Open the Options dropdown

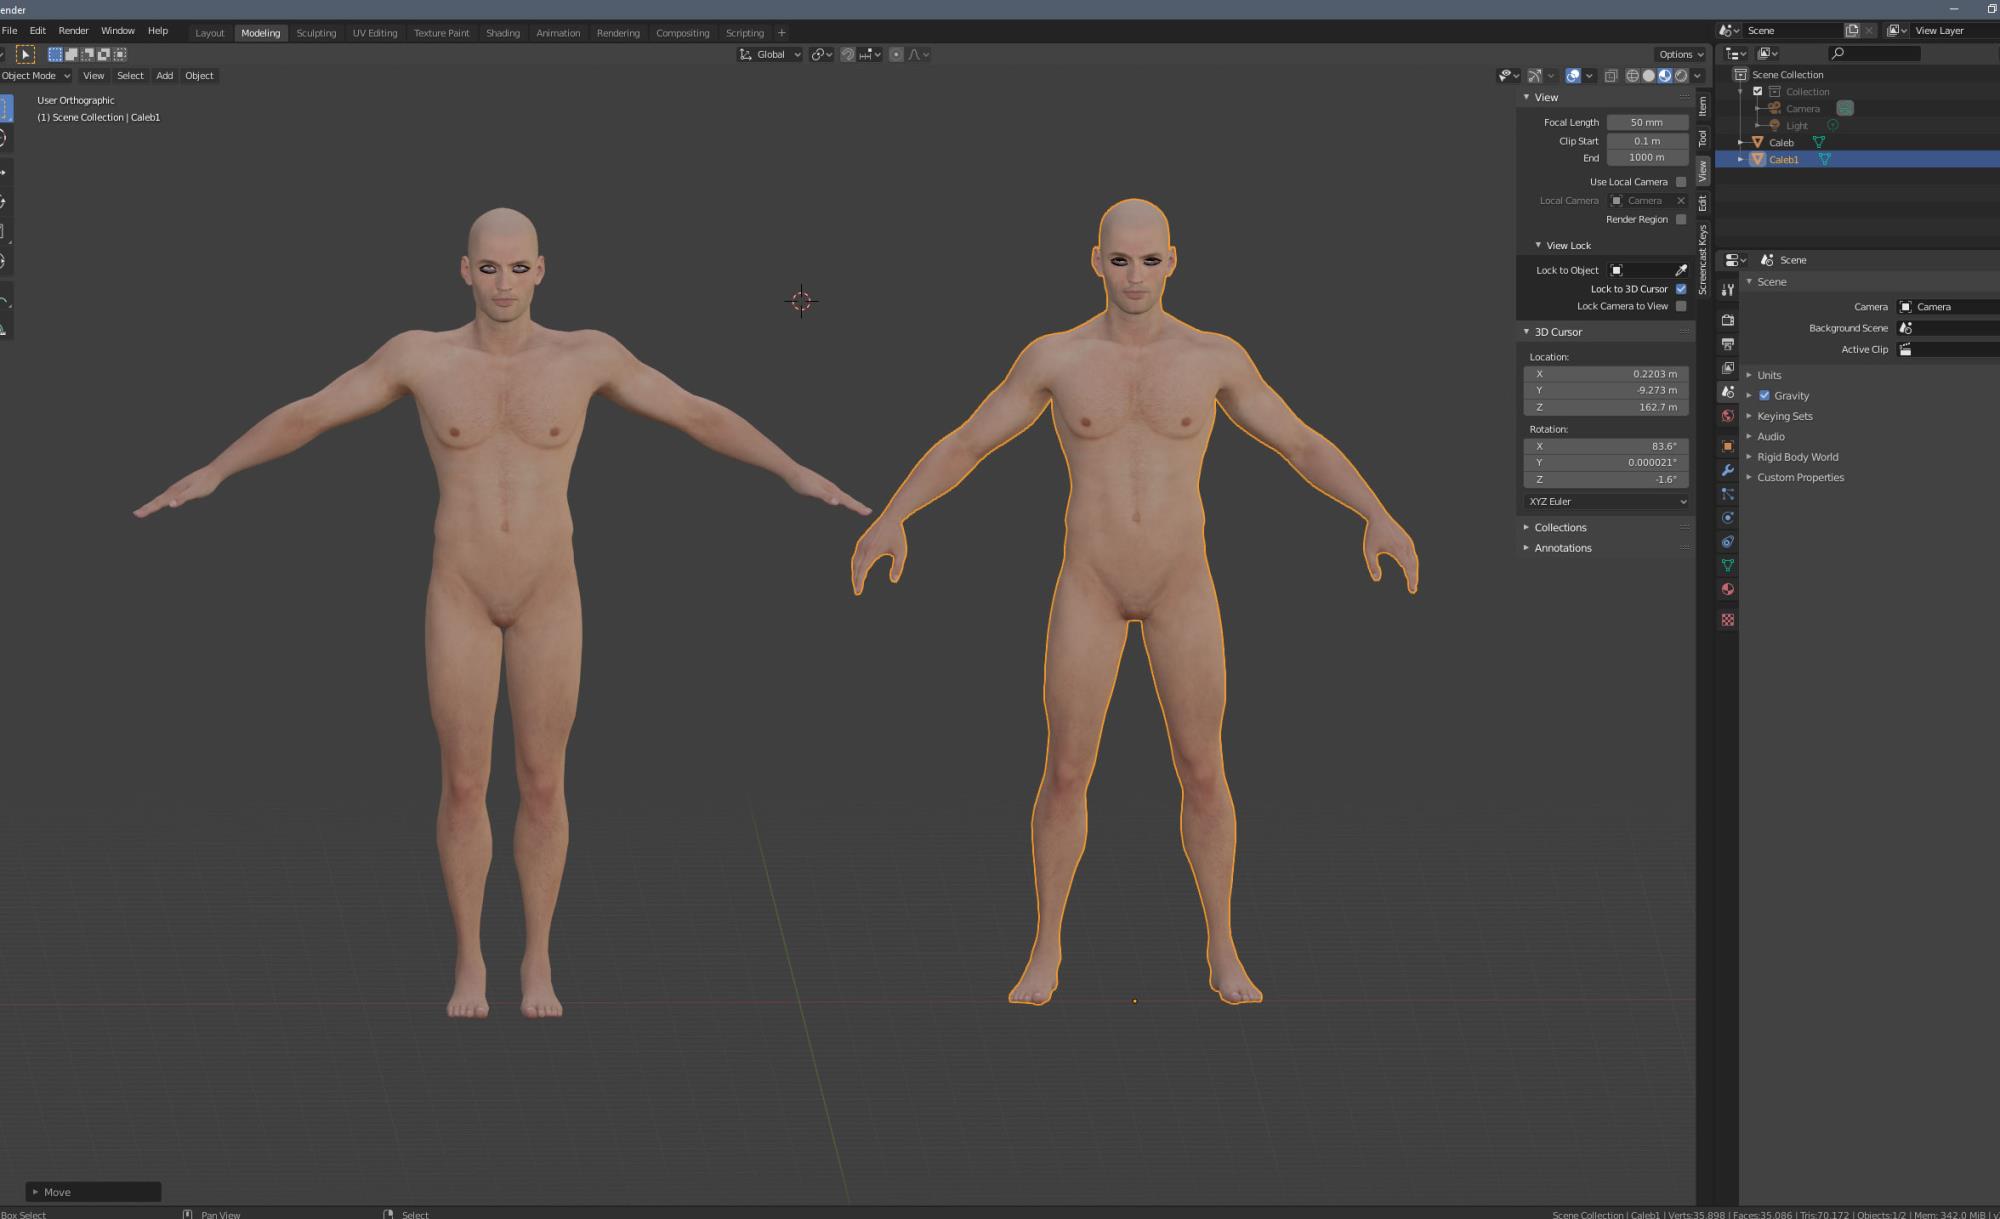[1680, 55]
